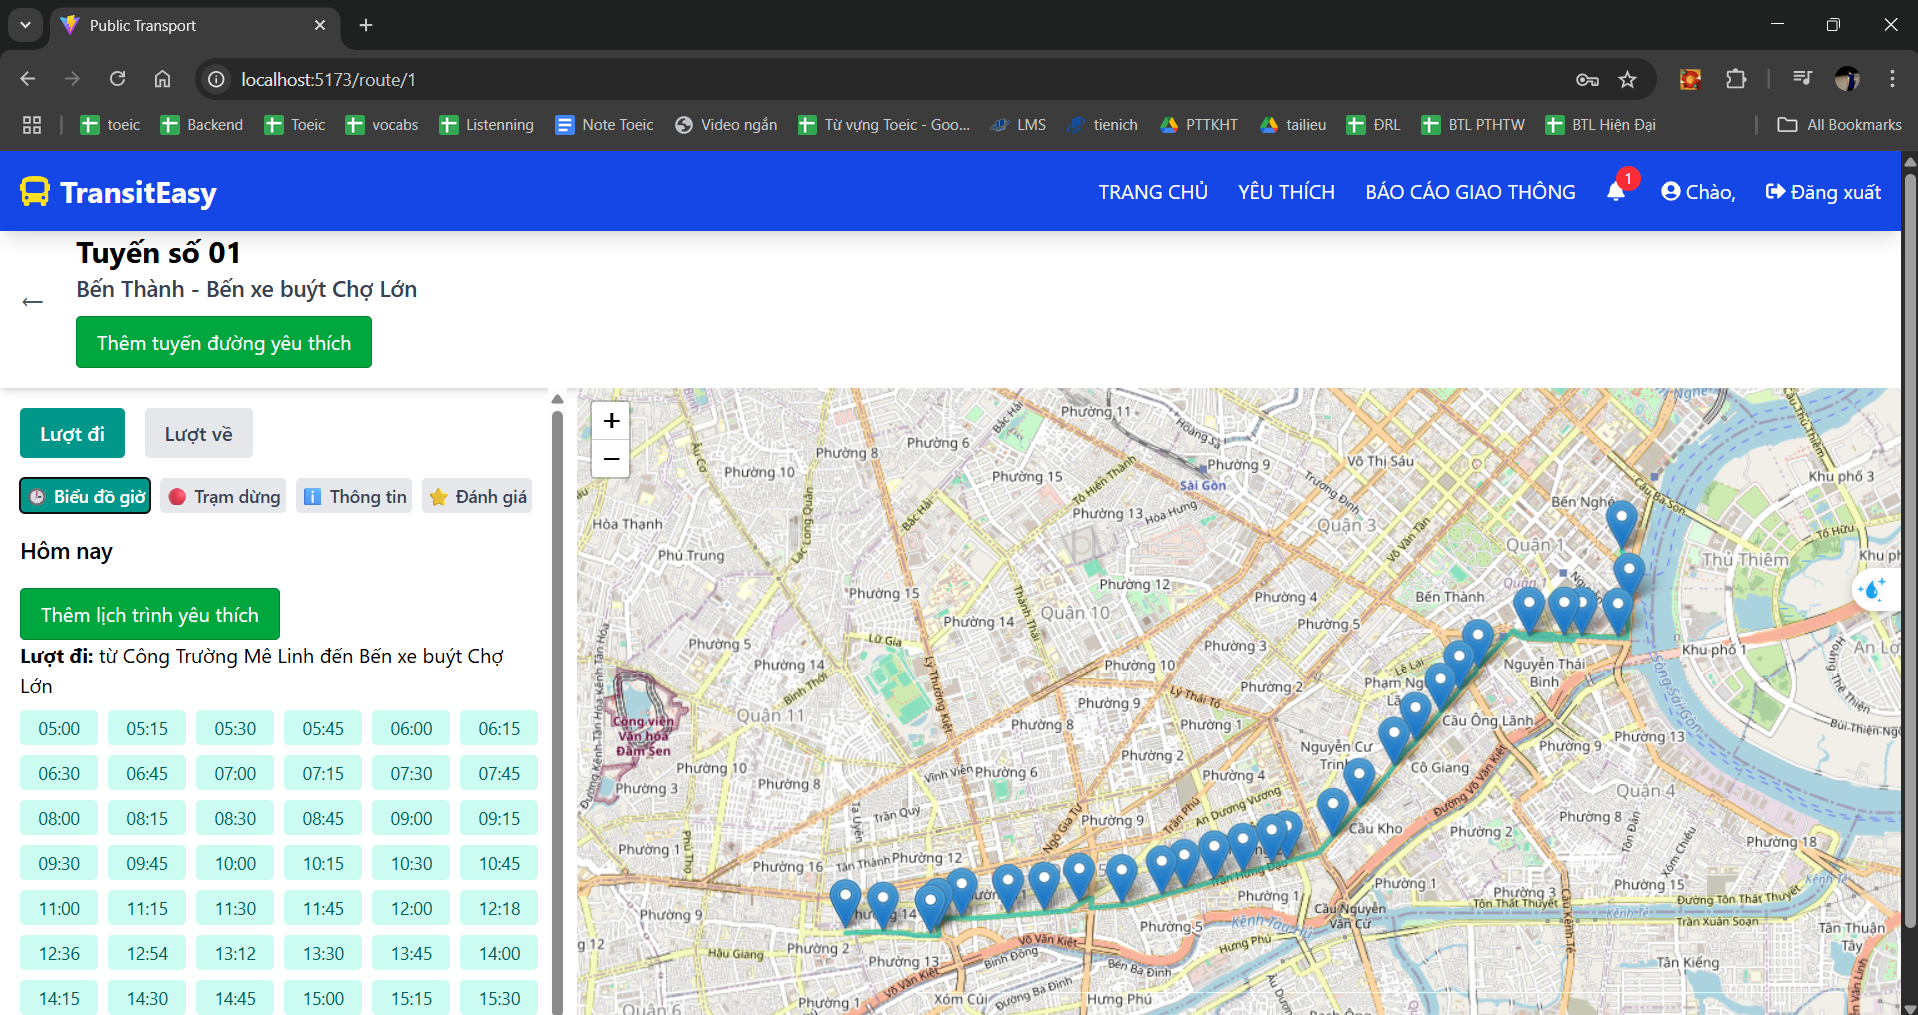This screenshot has height=1015, width=1918.
Task: Click the schedule panel vertical scrollbar
Action: click(x=557, y=700)
